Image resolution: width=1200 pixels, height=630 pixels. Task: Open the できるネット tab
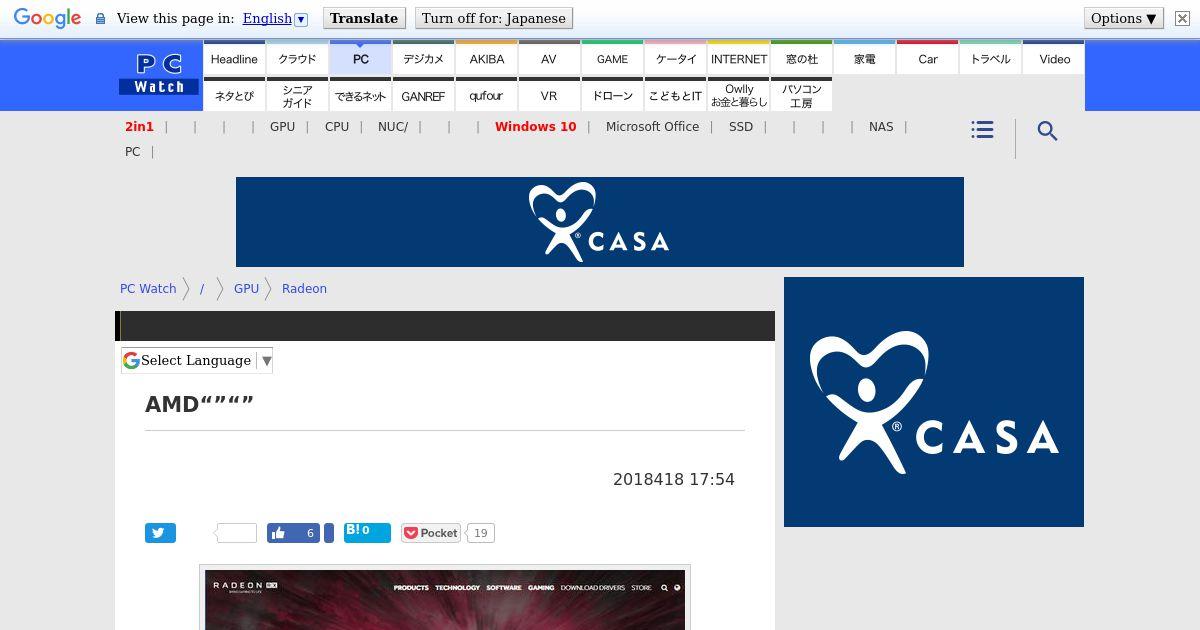point(360,96)
